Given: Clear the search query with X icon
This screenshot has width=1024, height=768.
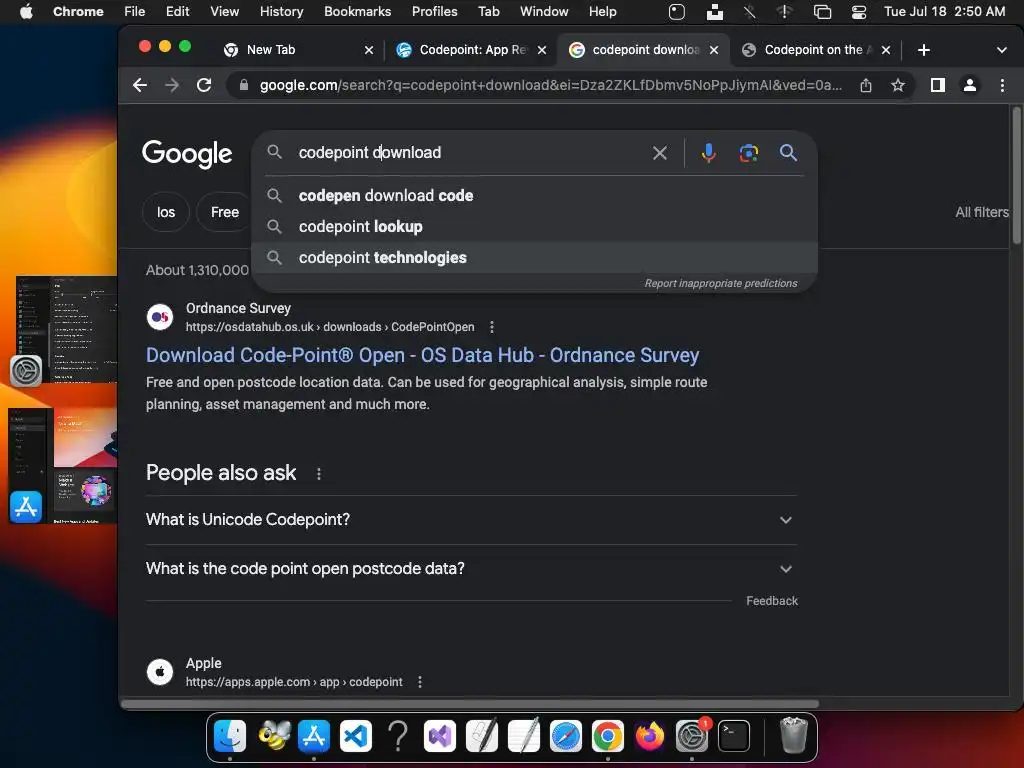Looking at the screenshot, I should pos(660,153).
